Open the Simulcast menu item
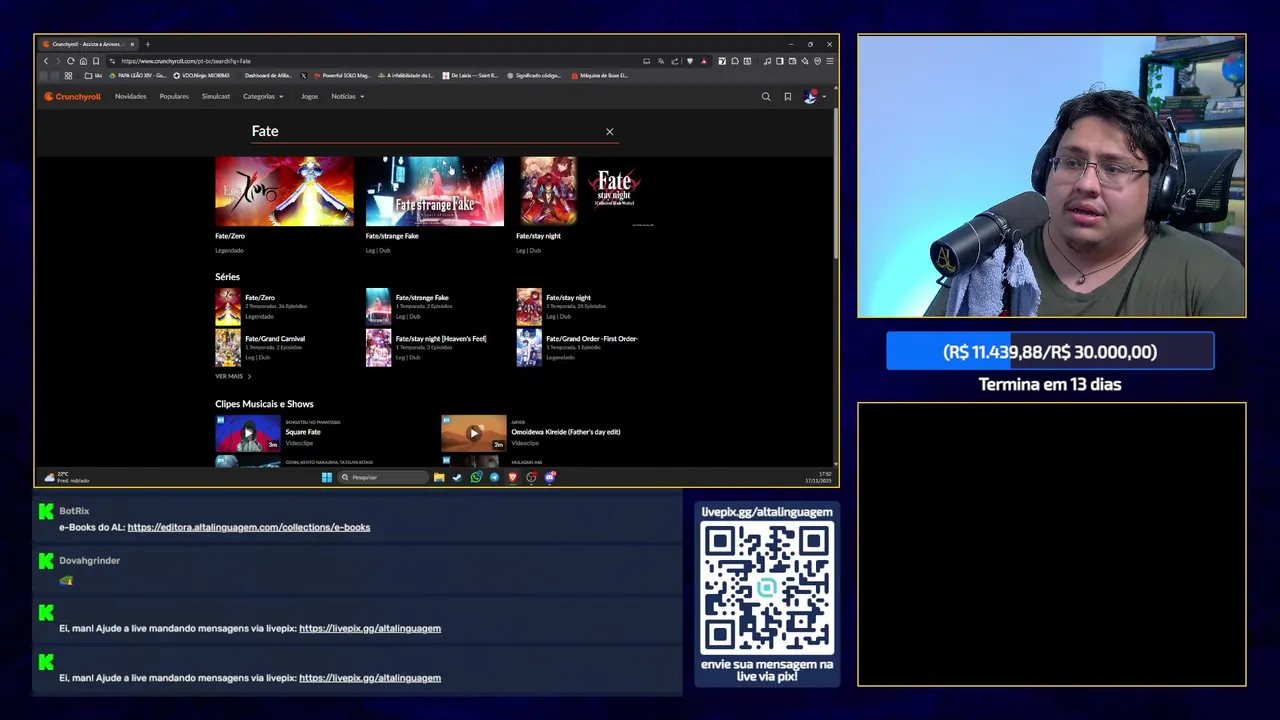The height and width of the screenshot is (720, 1280). coord(216,97)
